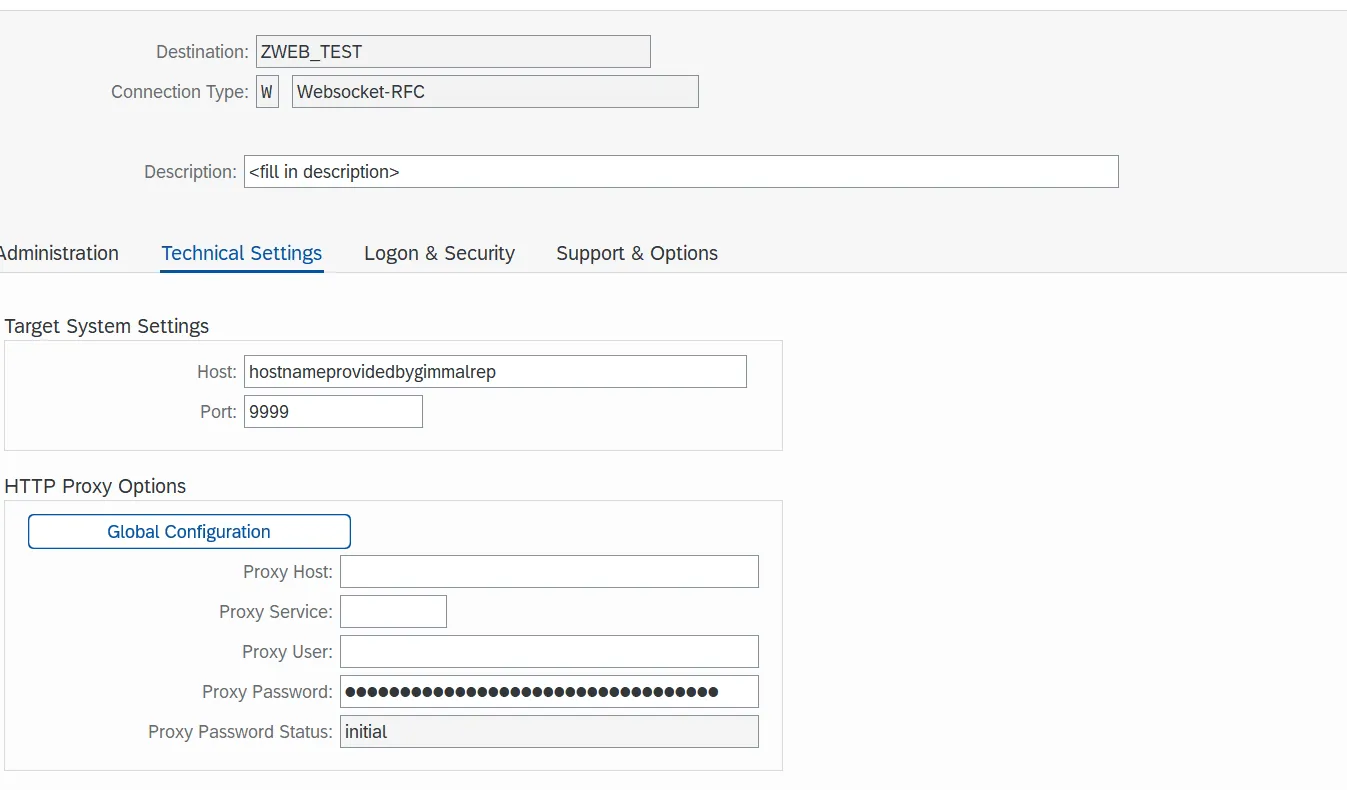
Task: Open the Administration tab
Action: click(x=58, y=253)
